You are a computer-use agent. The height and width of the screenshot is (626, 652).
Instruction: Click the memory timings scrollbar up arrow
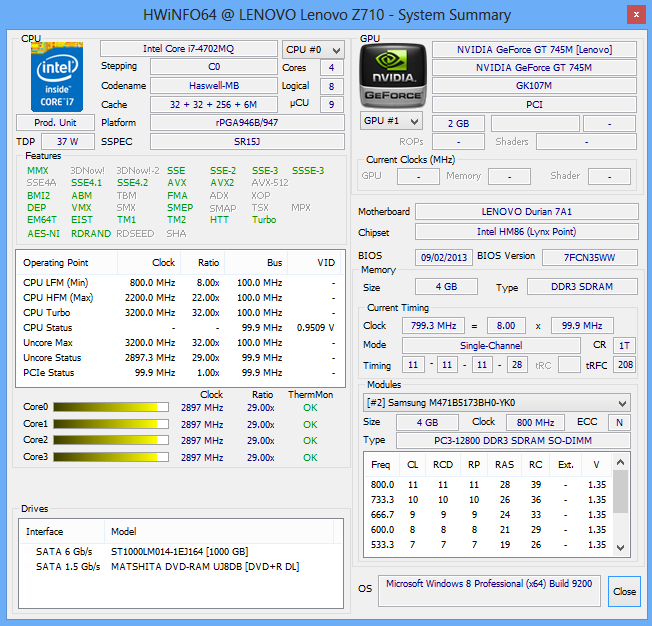pos(620,462)
